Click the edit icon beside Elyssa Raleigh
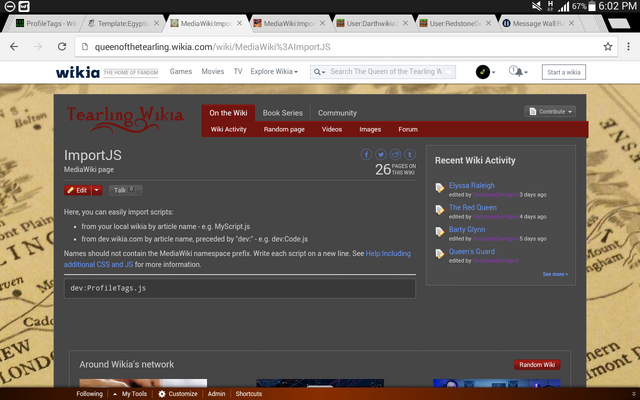Screen dimensions: 640x400 (440, 188)
